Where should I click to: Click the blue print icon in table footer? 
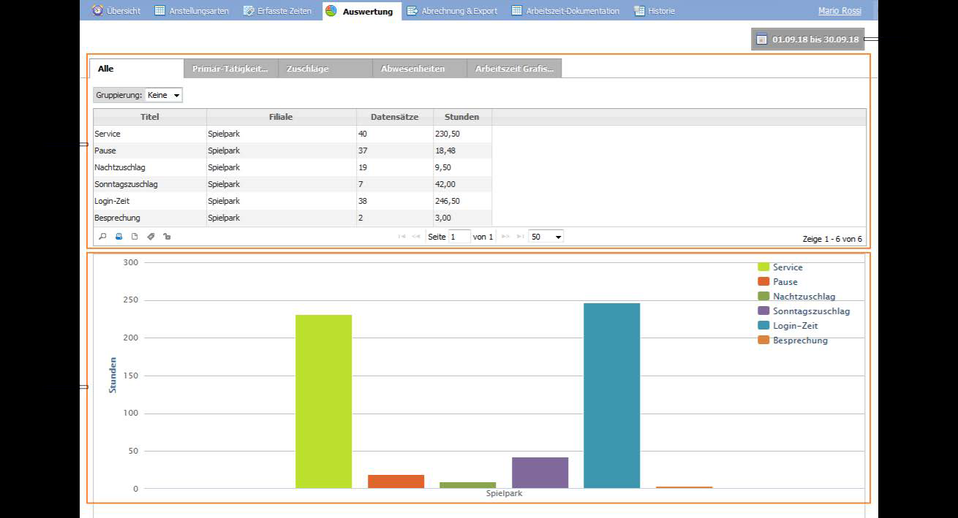(119, 236)
